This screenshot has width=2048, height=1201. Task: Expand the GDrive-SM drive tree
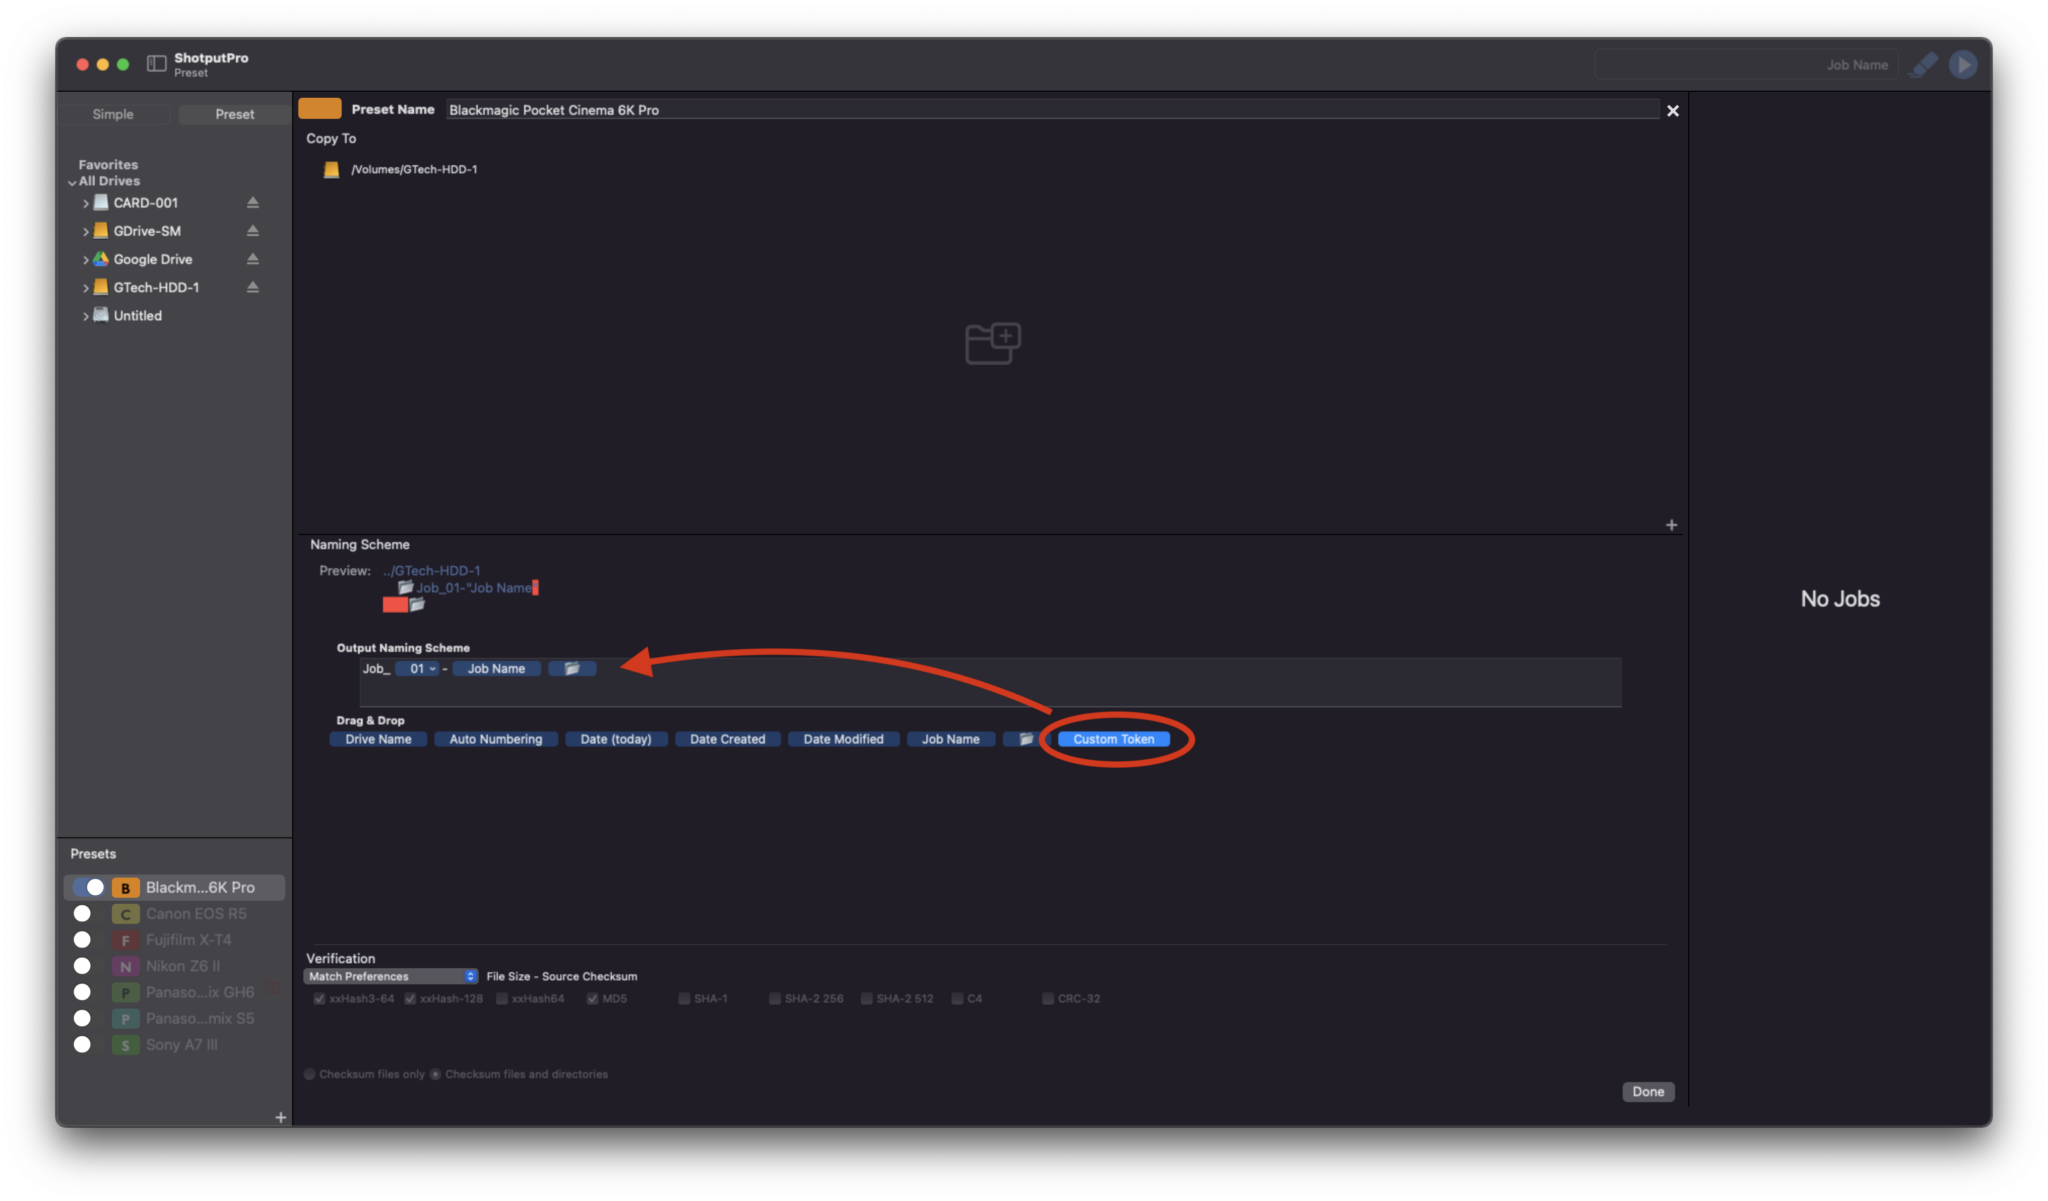click(x=86, y=232)
